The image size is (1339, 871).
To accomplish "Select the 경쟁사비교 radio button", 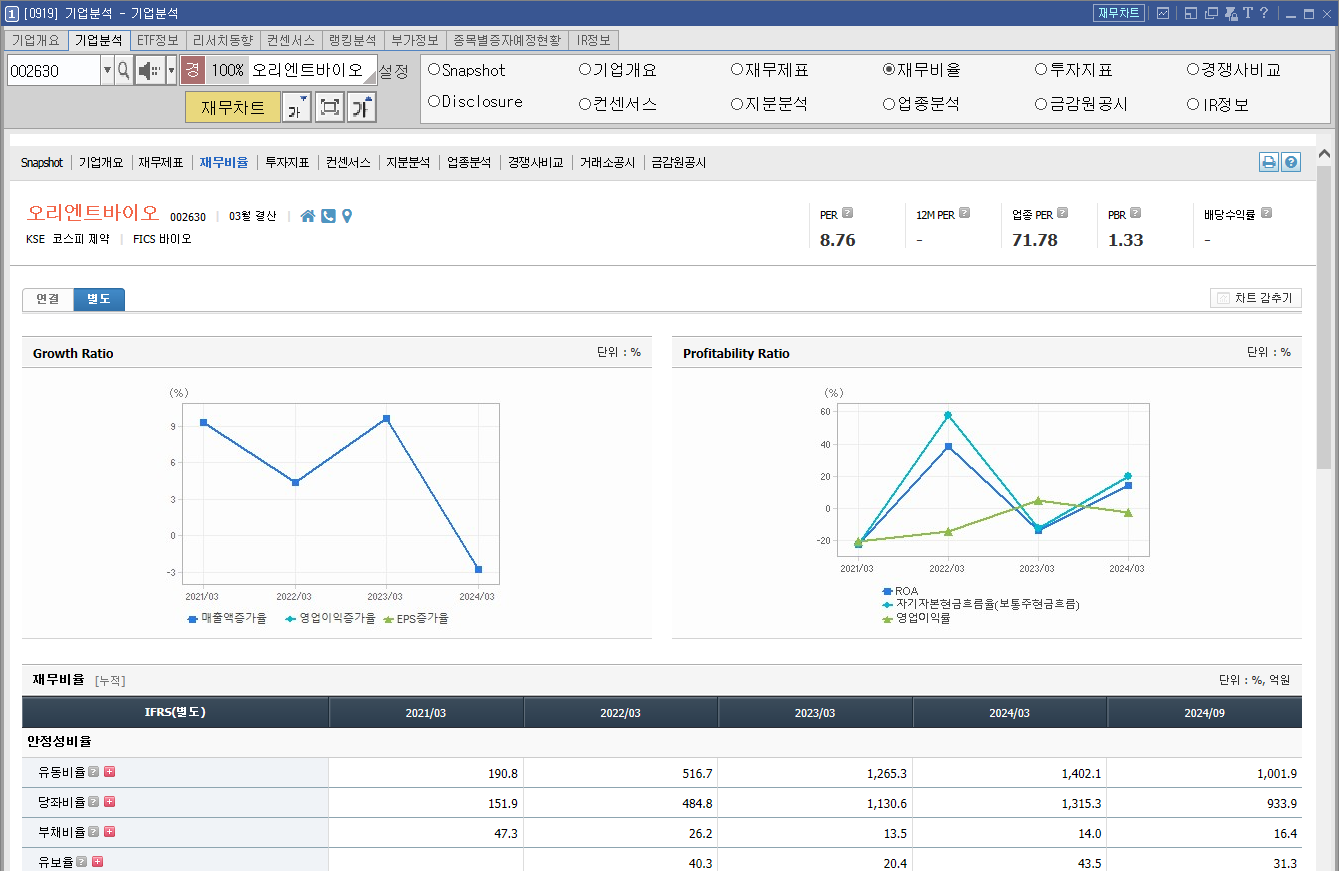I will [1193, 70].
